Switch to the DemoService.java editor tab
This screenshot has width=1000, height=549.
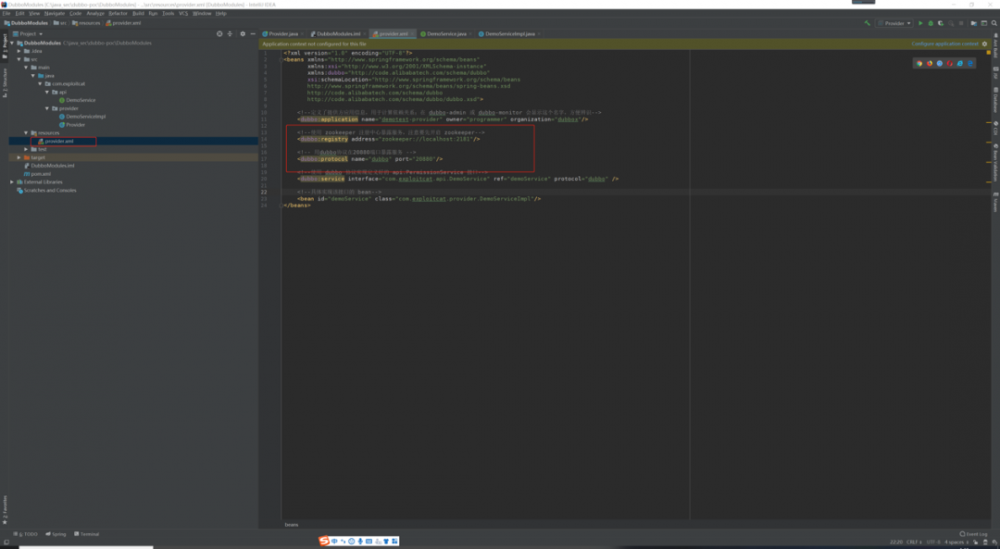point(445,33)
